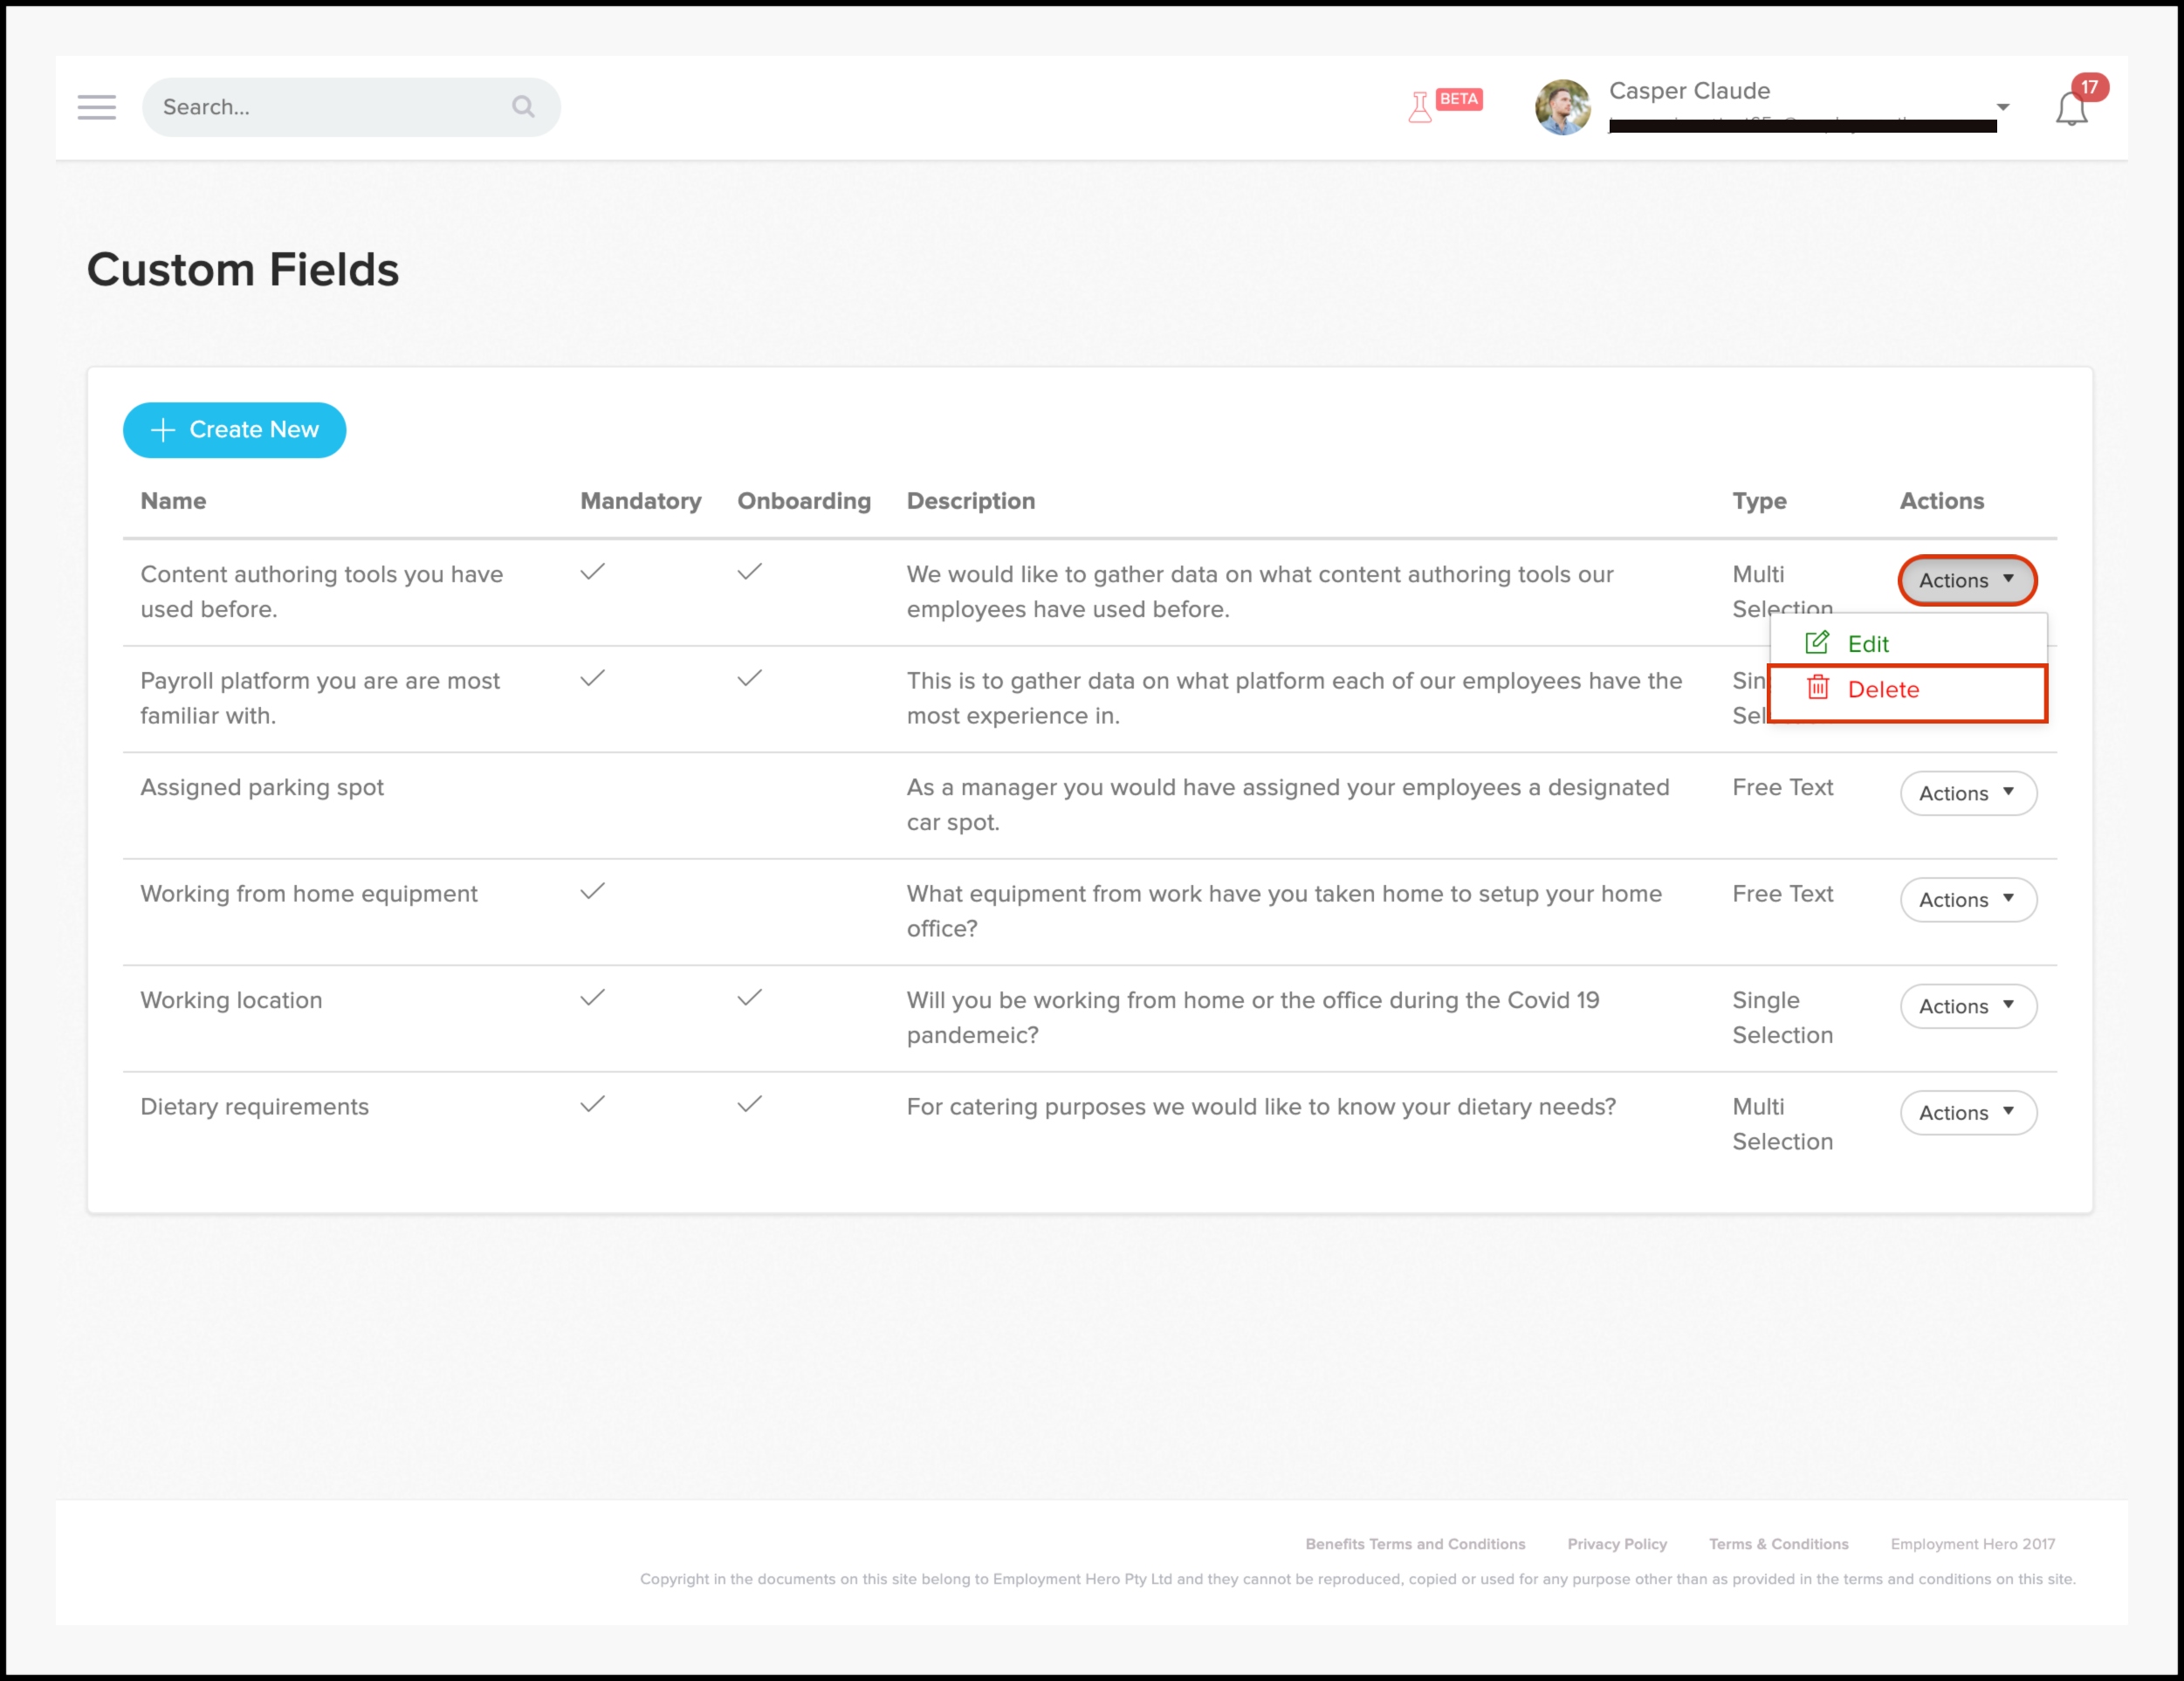The image size is (2184, 1681).
Task: Click Casper Claude profile avatar
Action: coord(1562,107)
